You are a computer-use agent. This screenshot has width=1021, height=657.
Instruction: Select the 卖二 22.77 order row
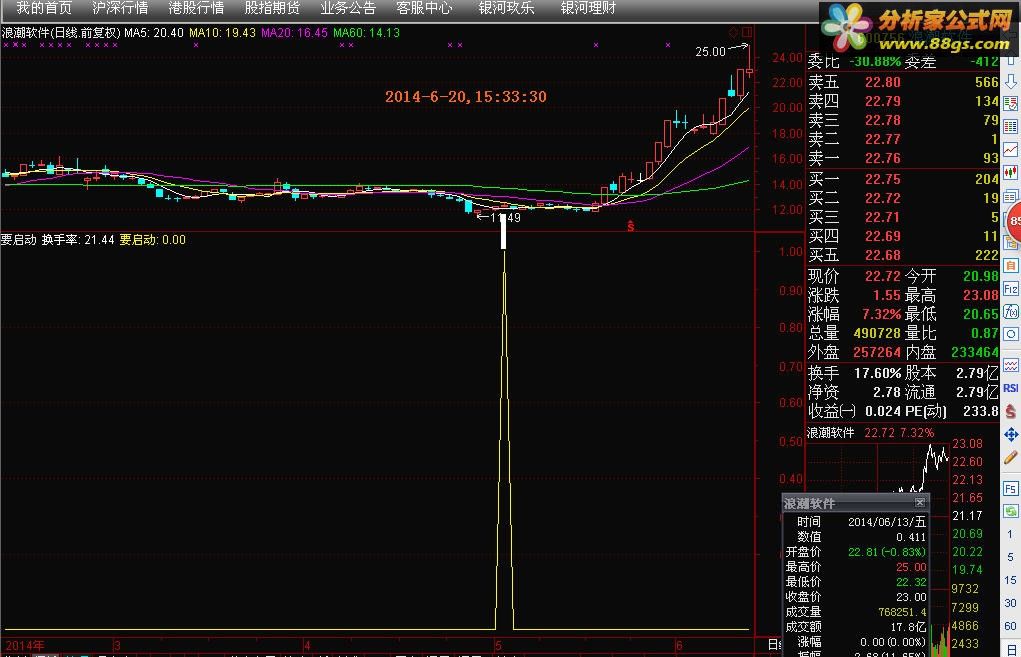point(902,139)
